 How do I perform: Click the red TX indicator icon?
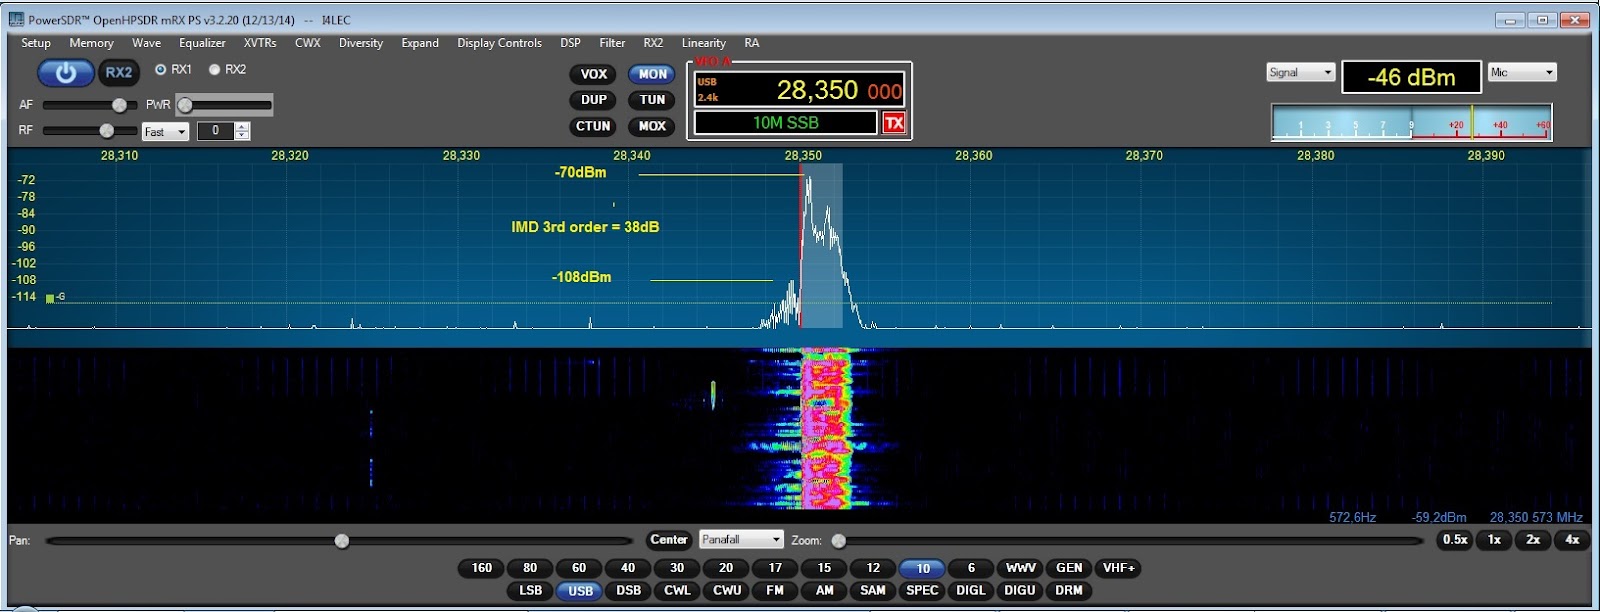coord(893,123)
